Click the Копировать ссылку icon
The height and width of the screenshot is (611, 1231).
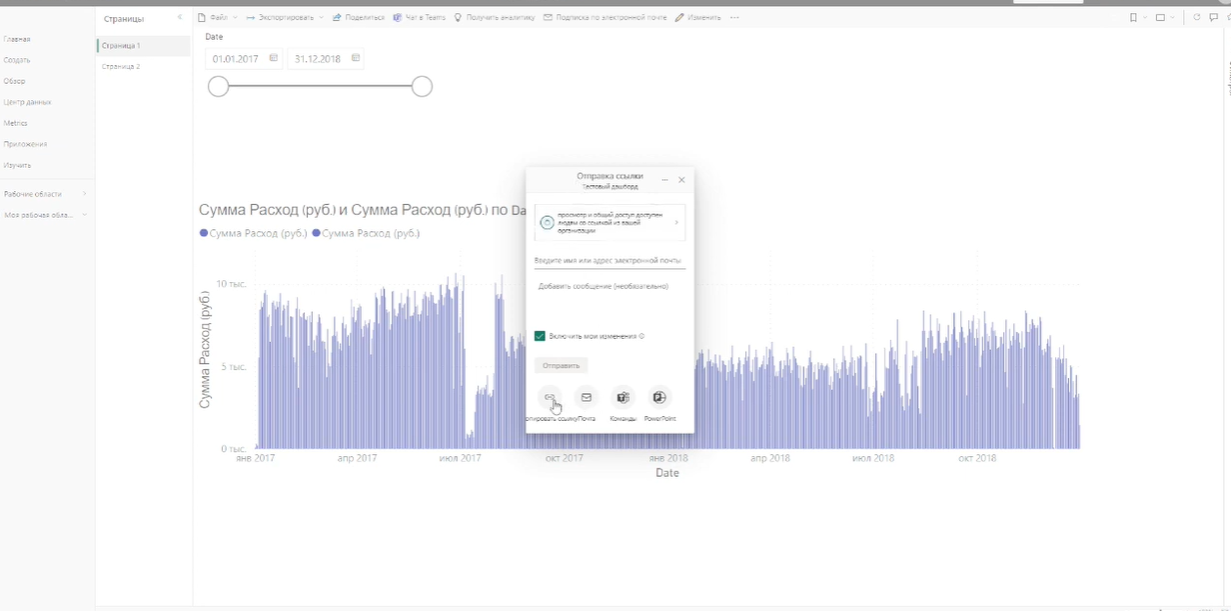[548, 397]
